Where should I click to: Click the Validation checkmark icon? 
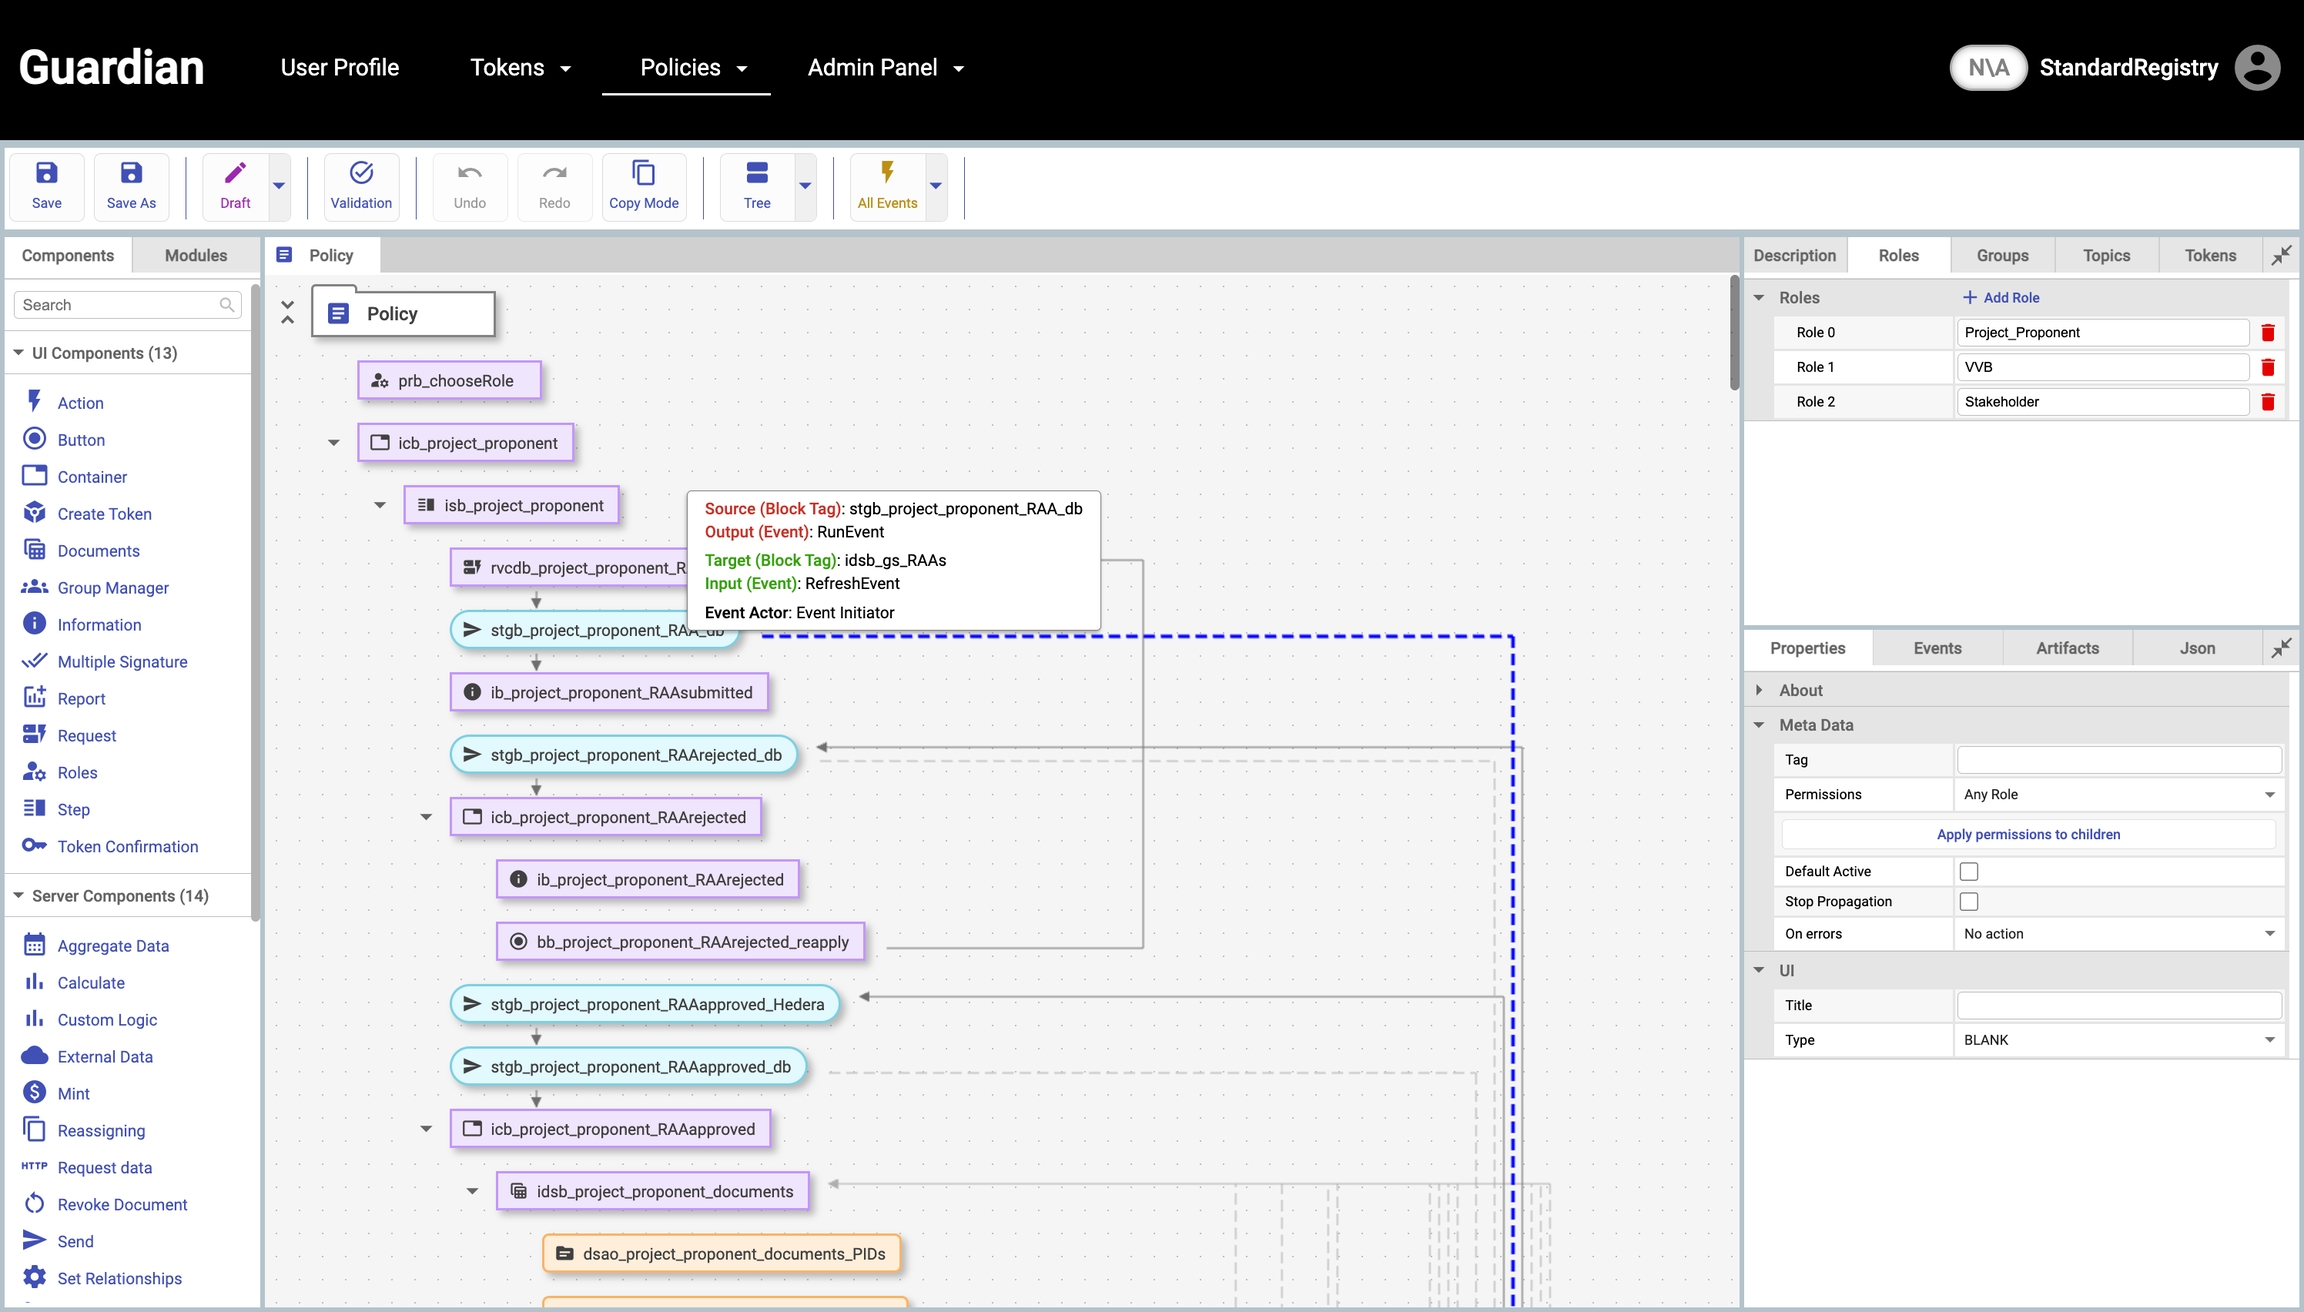(x=361, y=173)
